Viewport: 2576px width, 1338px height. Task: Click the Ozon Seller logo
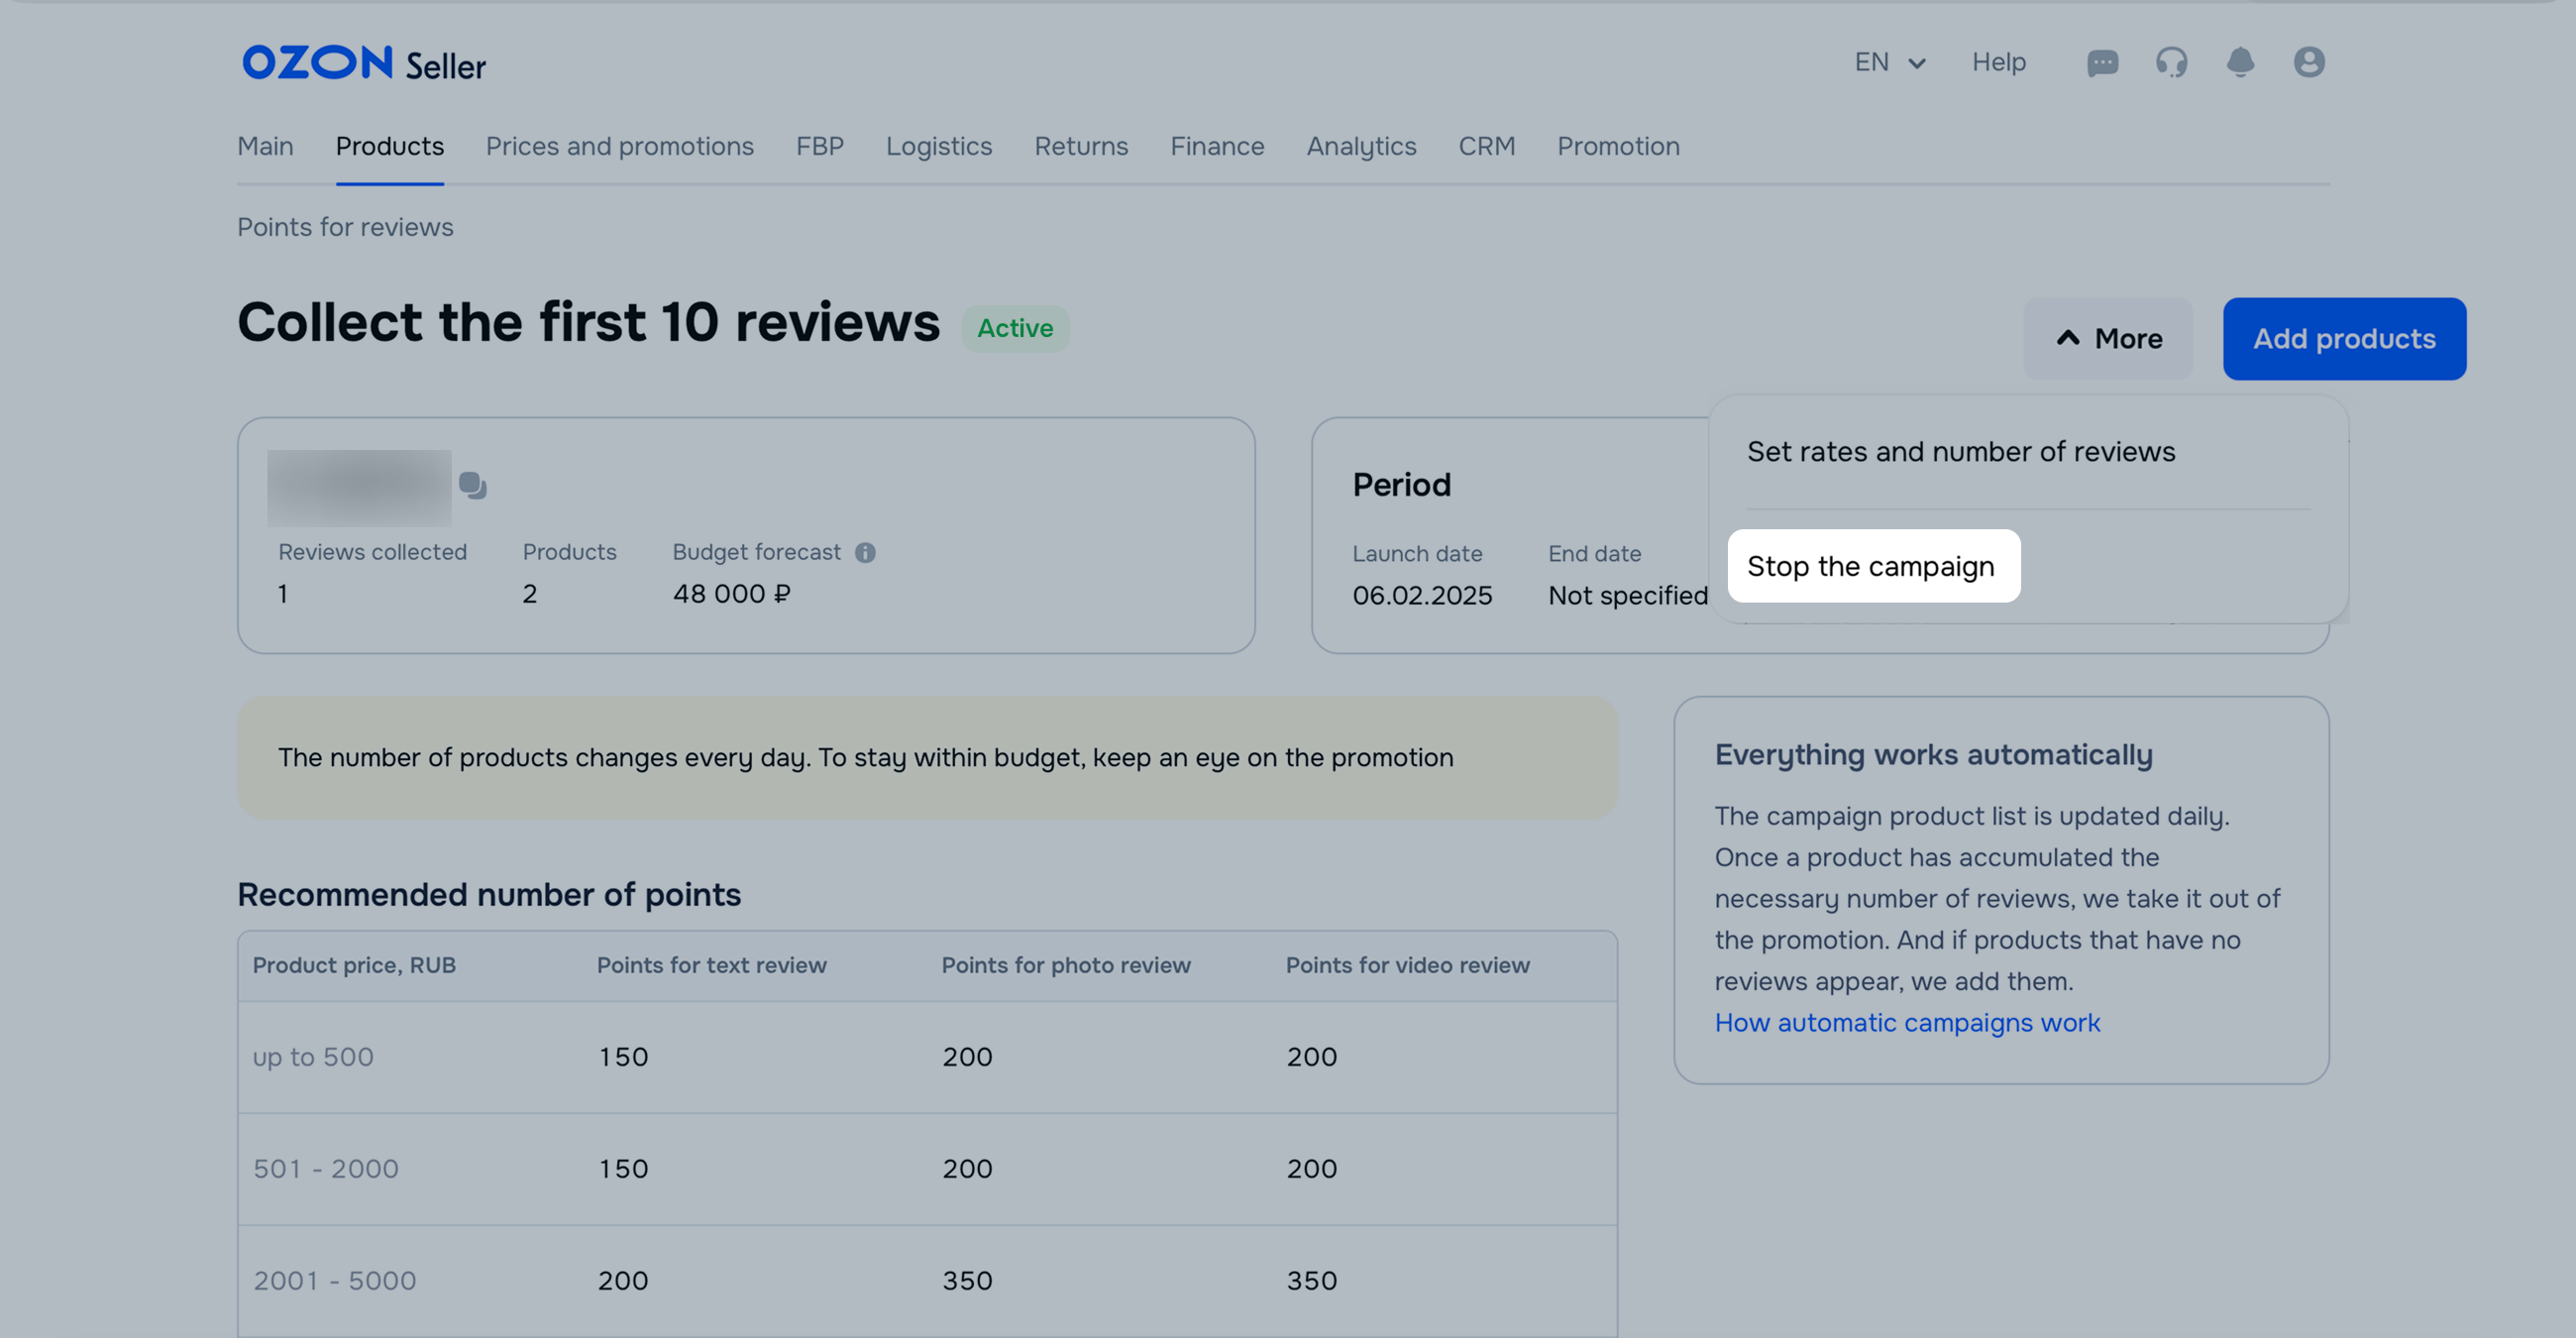tap(364, 64)
